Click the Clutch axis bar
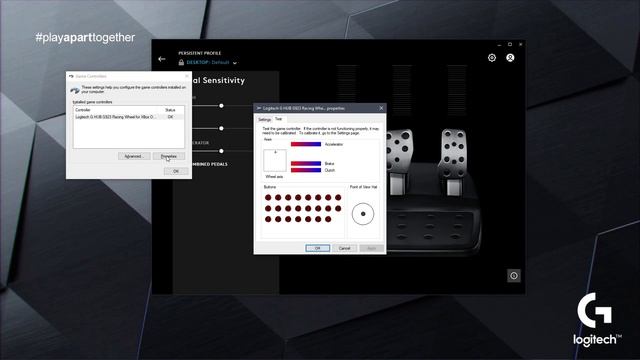Viewport: 640px width, 360px height. click(x=306, y=170)
